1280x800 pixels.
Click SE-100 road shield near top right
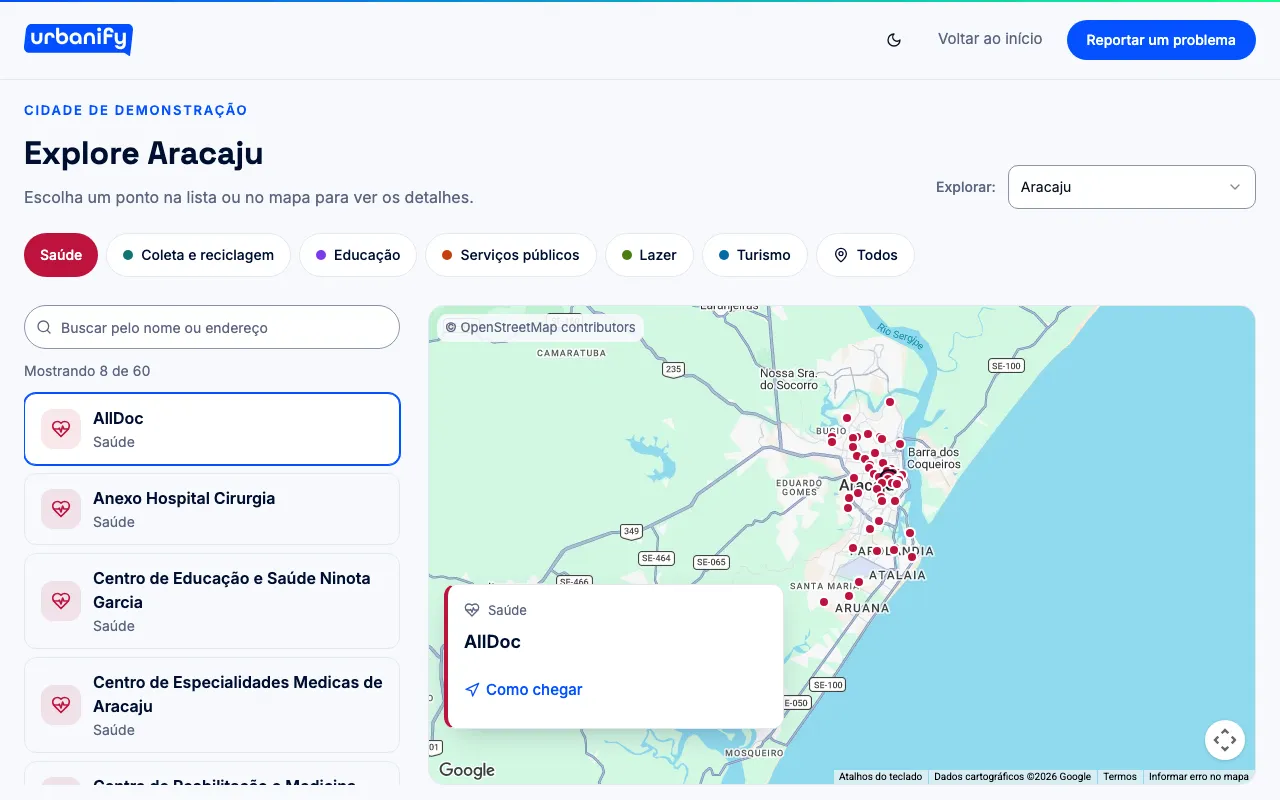1006,366
